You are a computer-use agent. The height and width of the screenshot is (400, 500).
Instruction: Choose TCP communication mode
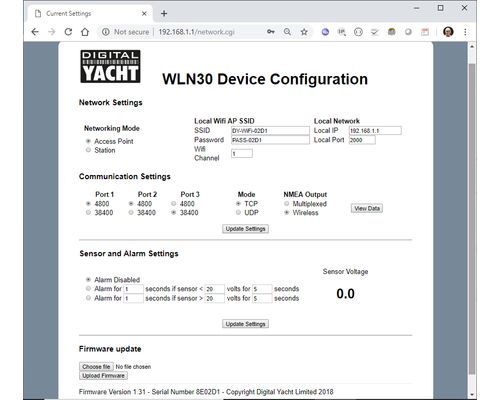[x=238, y=203]
